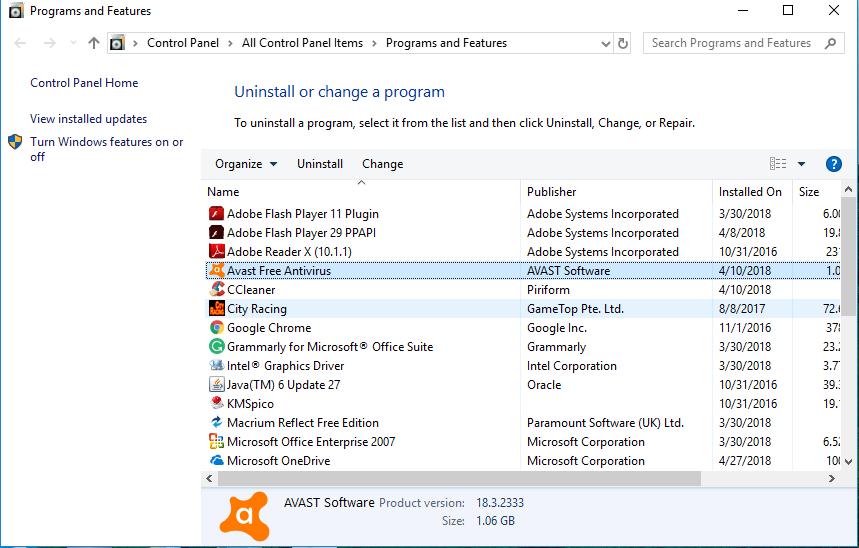Screen dimensions: 859x548
Task: Click the Microsoft OneDrive cloud icon
Action: pos(216,460)
